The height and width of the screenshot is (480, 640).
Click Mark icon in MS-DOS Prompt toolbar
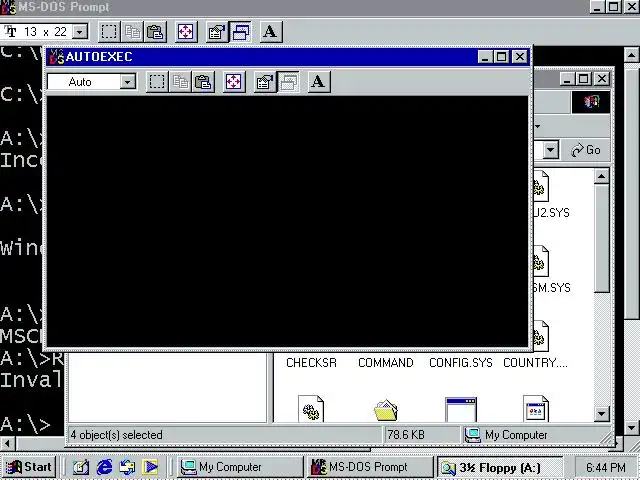point(109,32)
